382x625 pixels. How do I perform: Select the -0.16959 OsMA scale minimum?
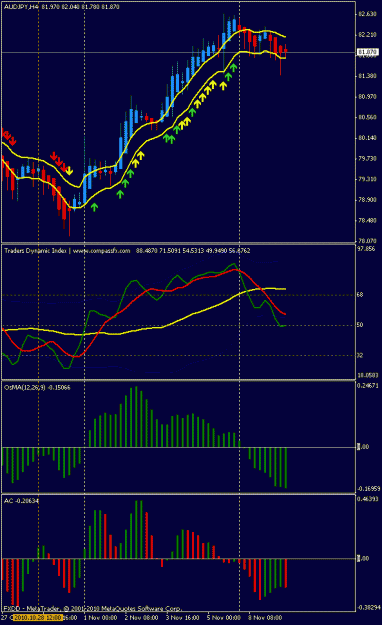tap(369, 489)
